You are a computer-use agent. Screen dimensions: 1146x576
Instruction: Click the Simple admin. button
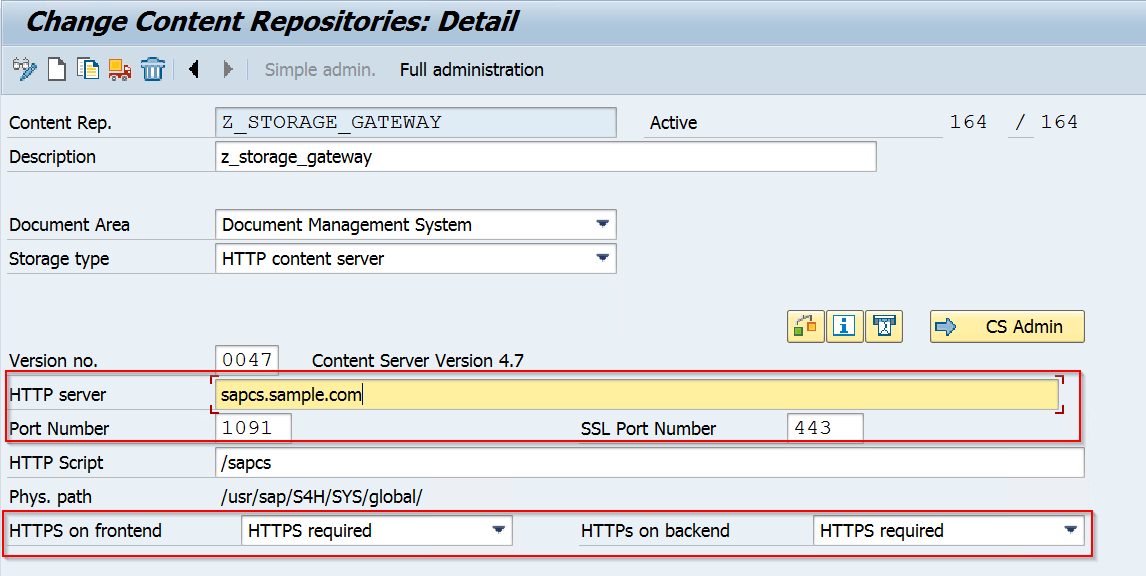click(320, 69)
